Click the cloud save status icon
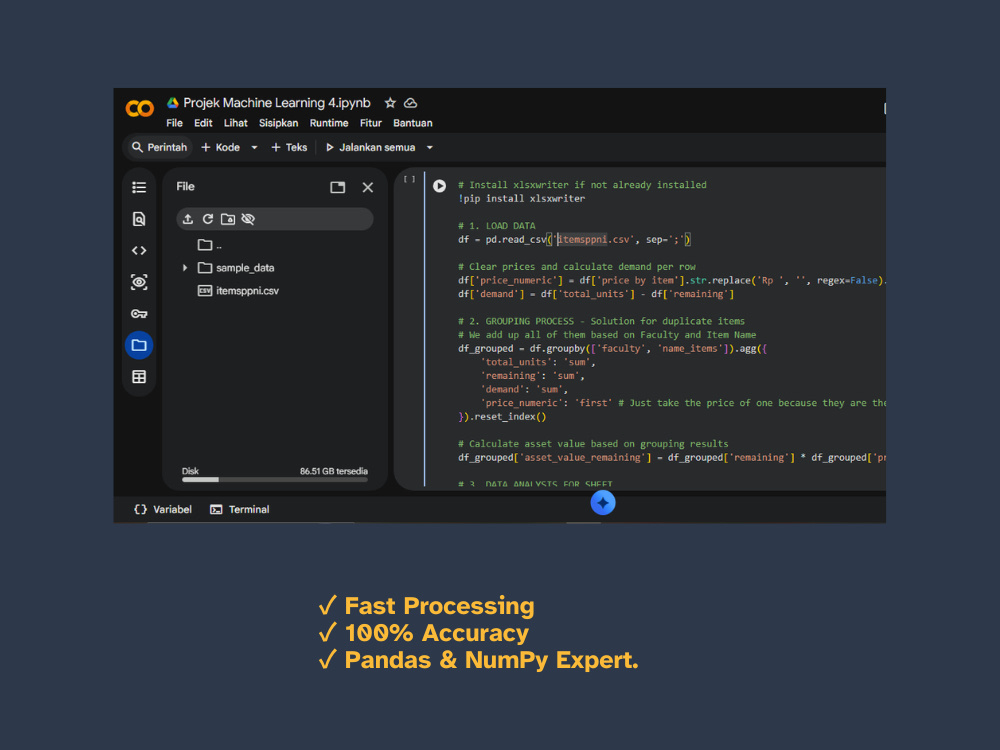Viewport: 1000px width, 750px height. tap(411, 103)
